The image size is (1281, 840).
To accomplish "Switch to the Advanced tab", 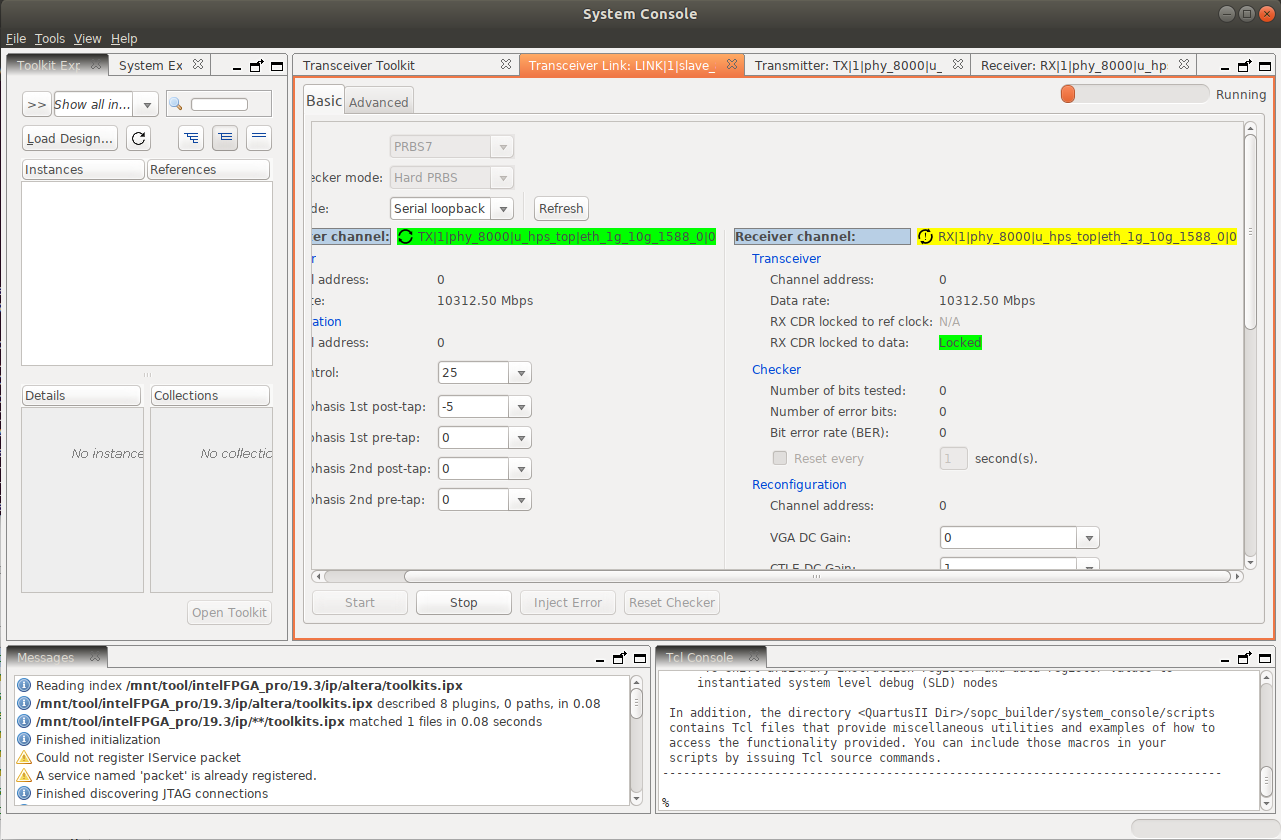I will pos(378,100).
